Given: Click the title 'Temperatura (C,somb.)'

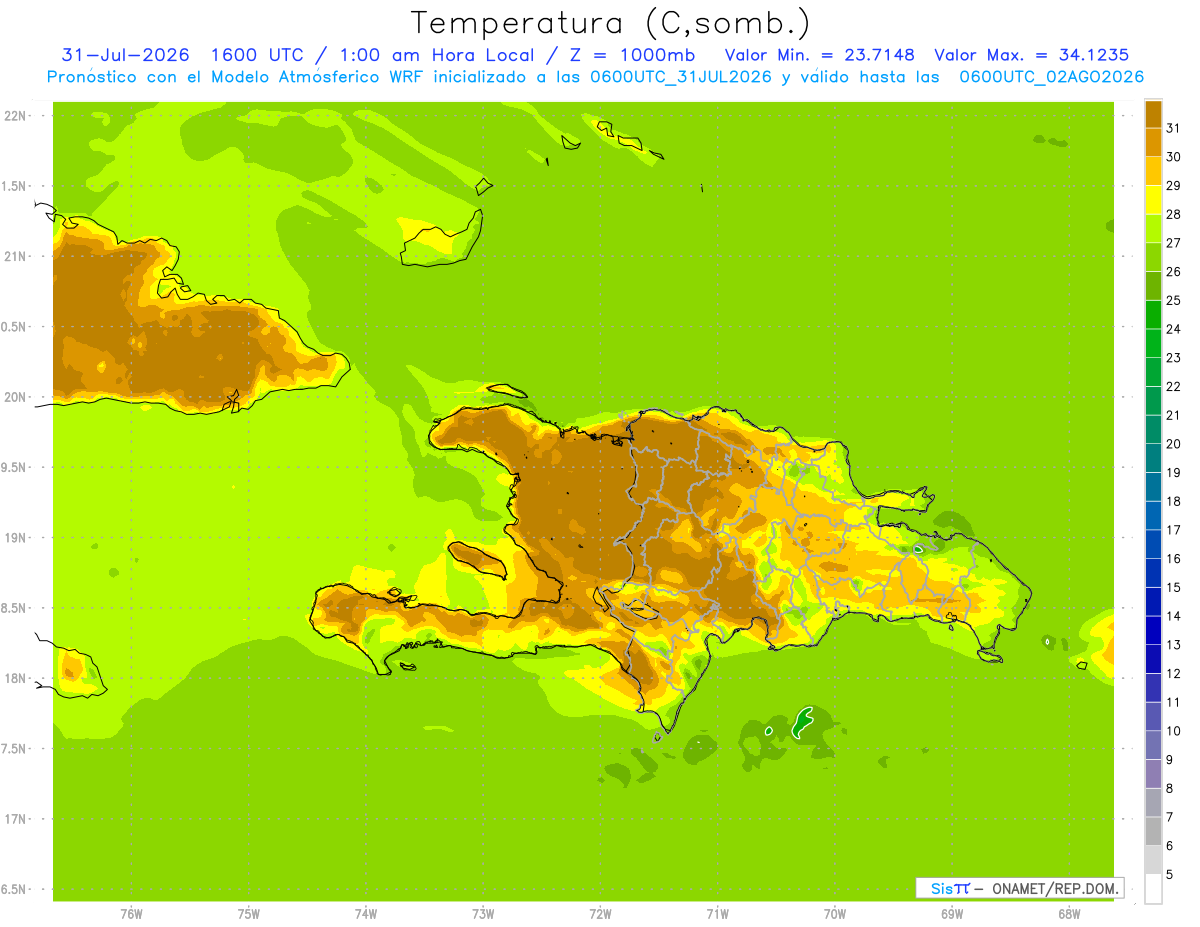Looking at the screenshot, I should tap(610, 23).
